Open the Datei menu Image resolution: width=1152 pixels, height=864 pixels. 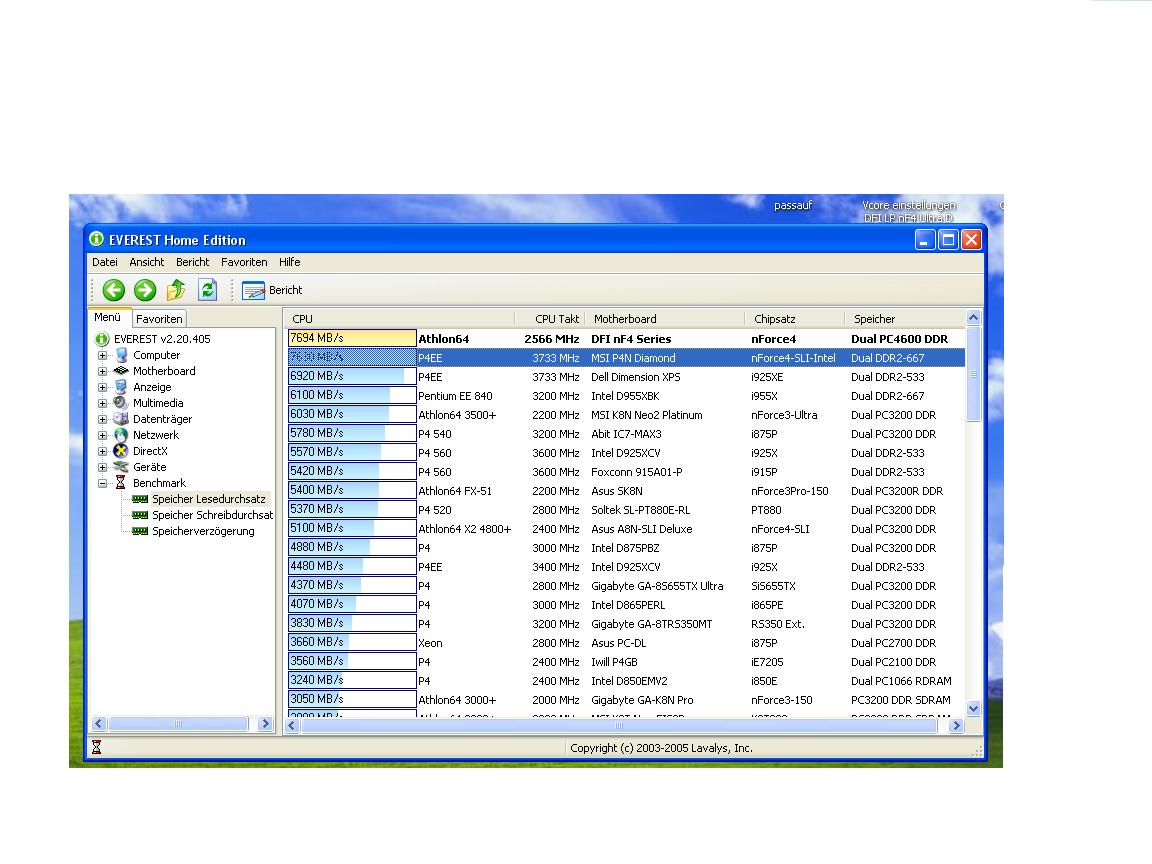104,262
